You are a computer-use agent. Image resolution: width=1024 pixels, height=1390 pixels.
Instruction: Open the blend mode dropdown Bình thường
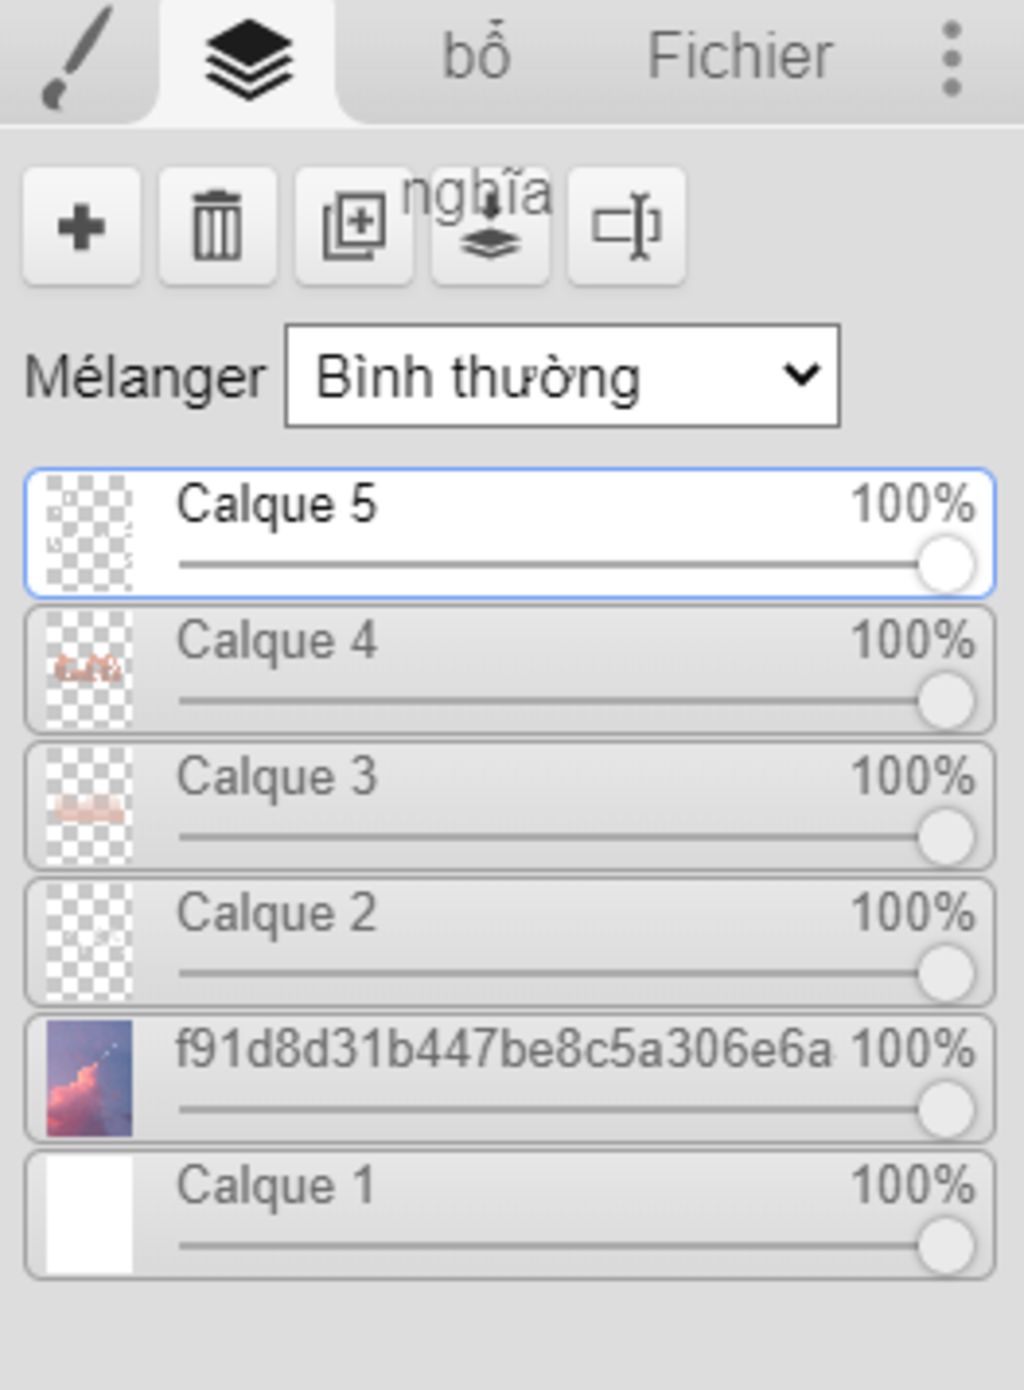tap(562, 376)
